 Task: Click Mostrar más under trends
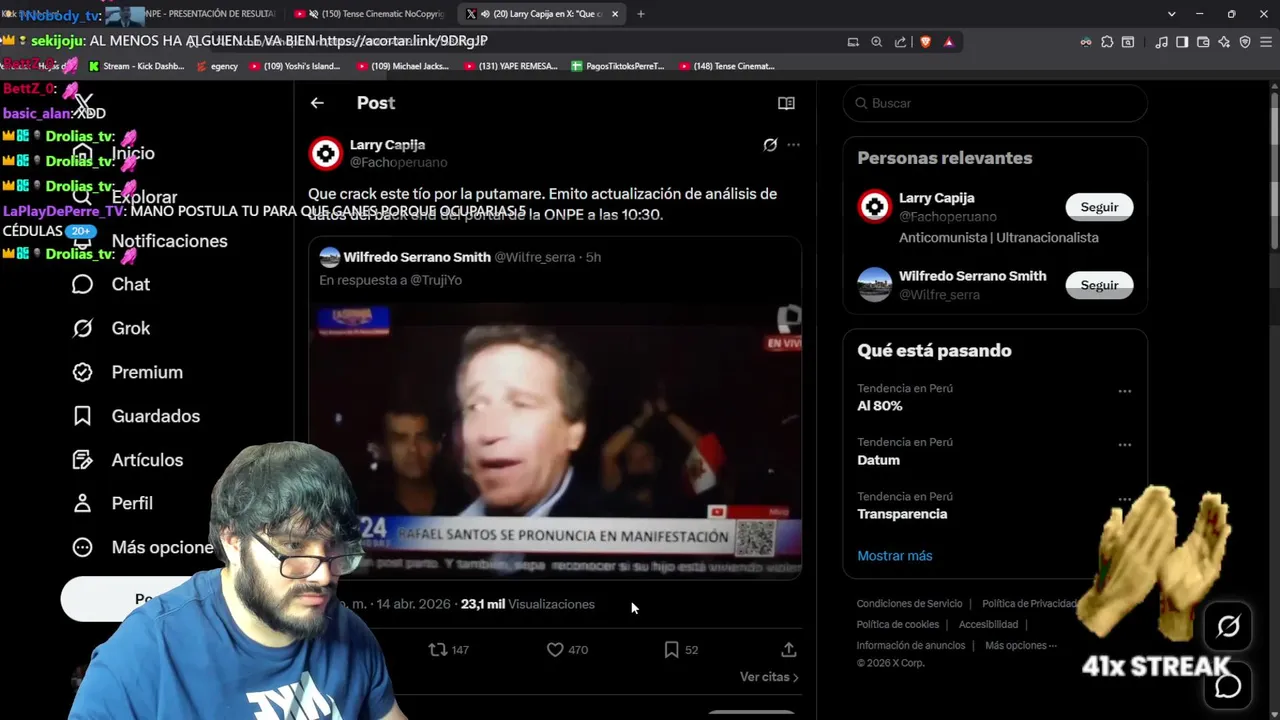point(894,556)
